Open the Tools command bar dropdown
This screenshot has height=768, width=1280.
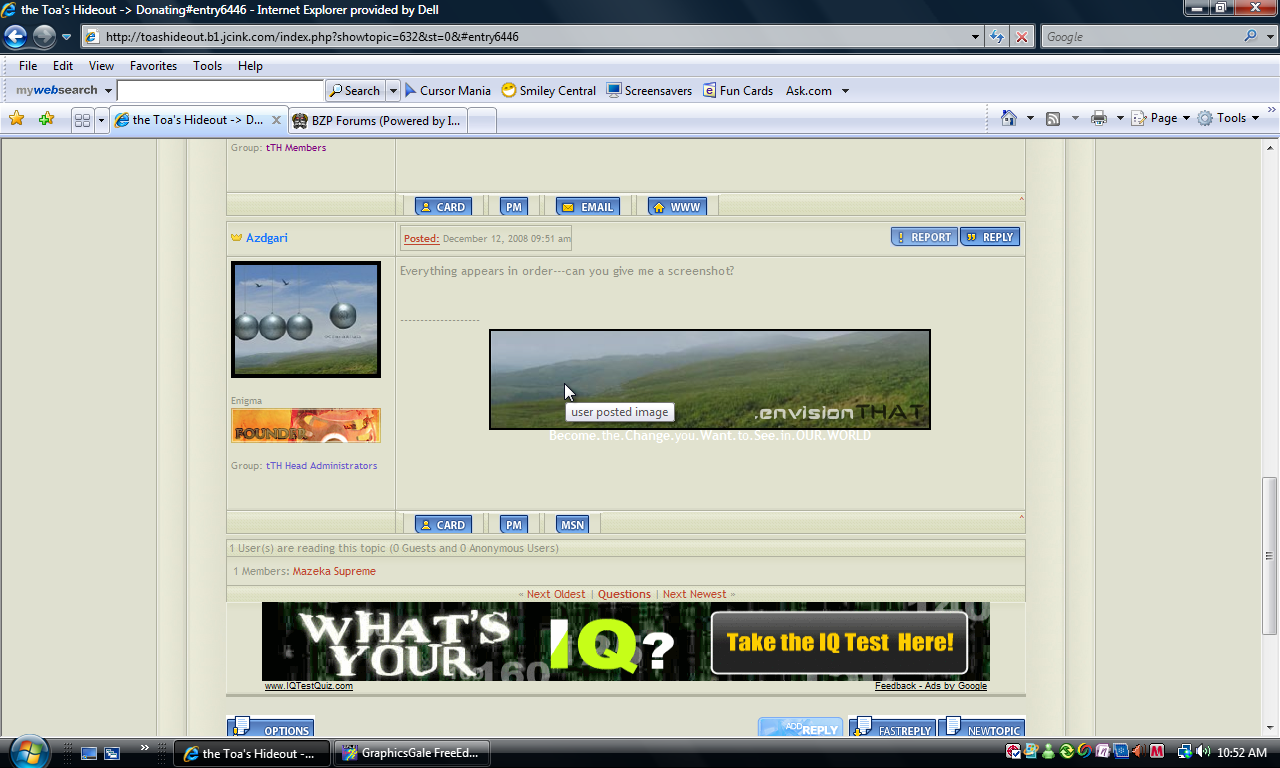point(1229,118)
